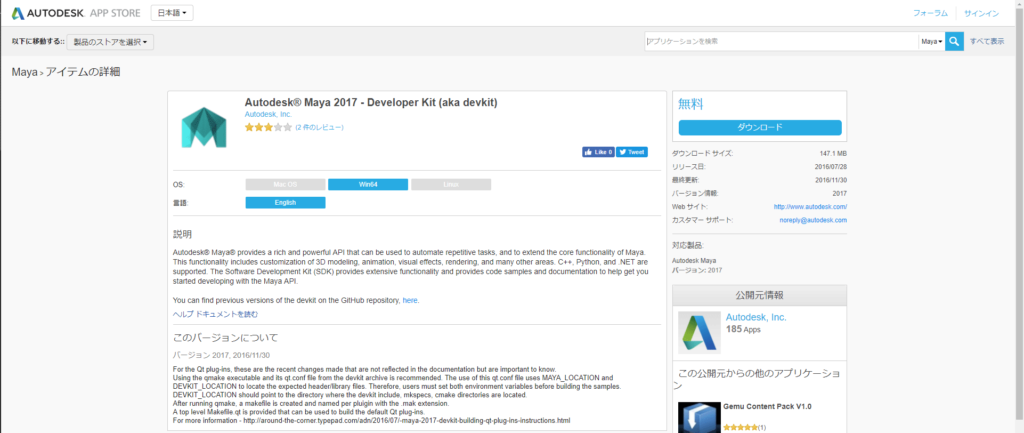Open the 日本語 language dropdown

(173, 13)
